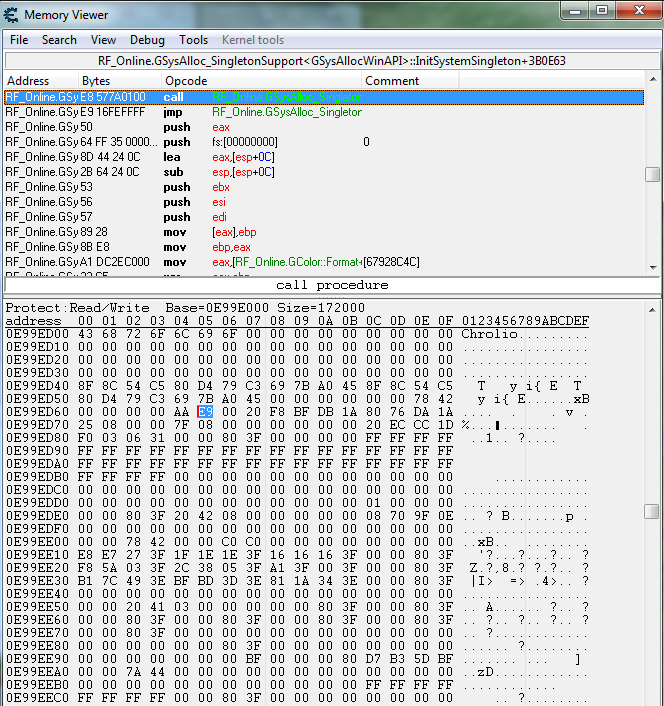Viewport: 664px width, 706px height.
Task: Click the disassembler scrollbar thumb
Action: pyautogui.click(x=653, y=174)
